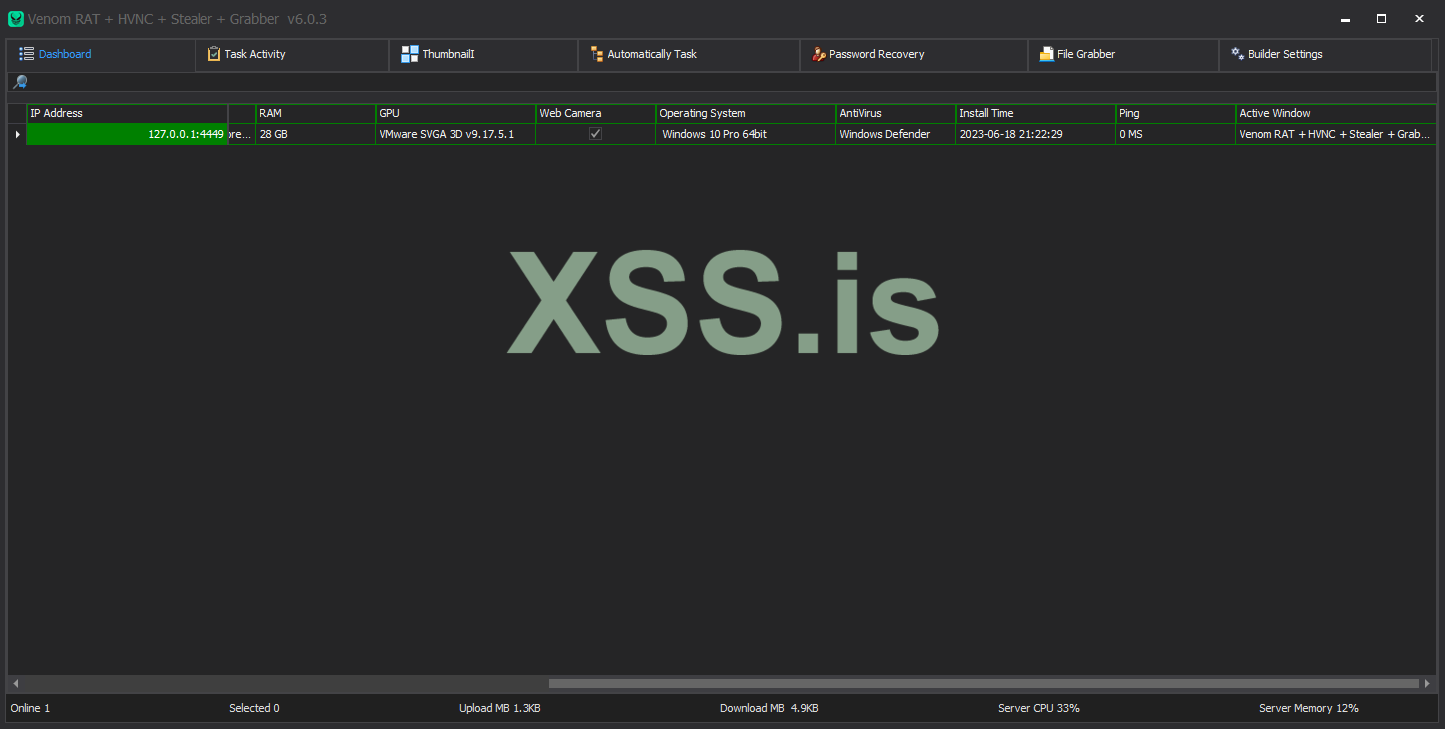Viewport: 1445px width, 729px height.
Task: Click the 0 MS ping cell
Action: tap(1176, 134)
